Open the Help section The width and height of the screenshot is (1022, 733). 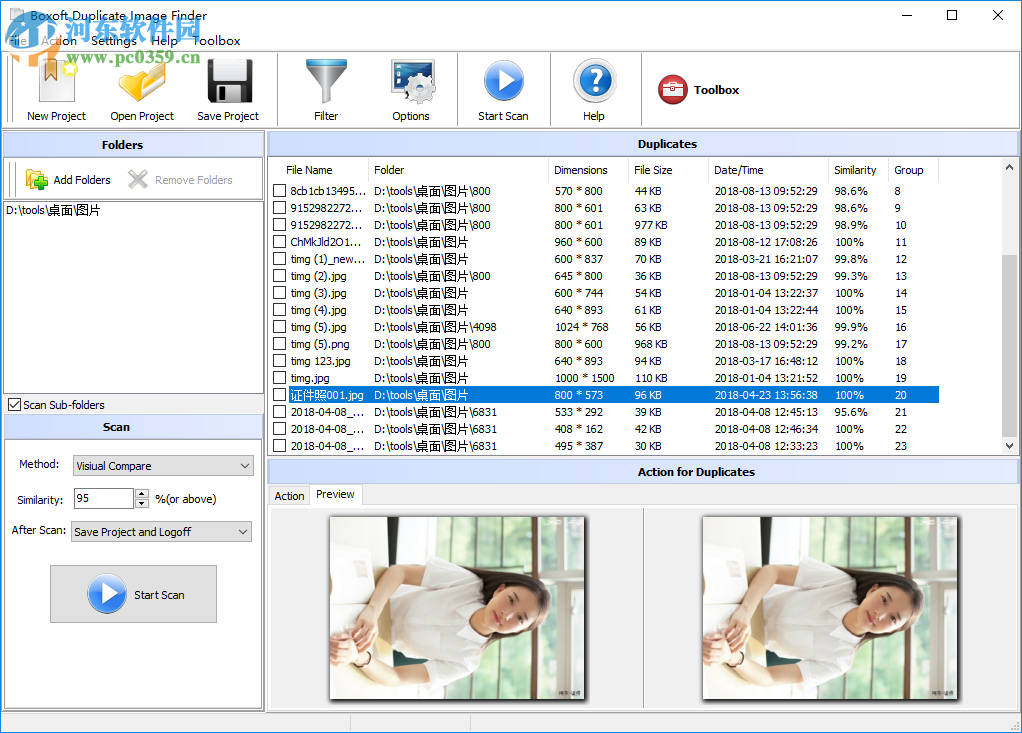[x=594, y=88]
